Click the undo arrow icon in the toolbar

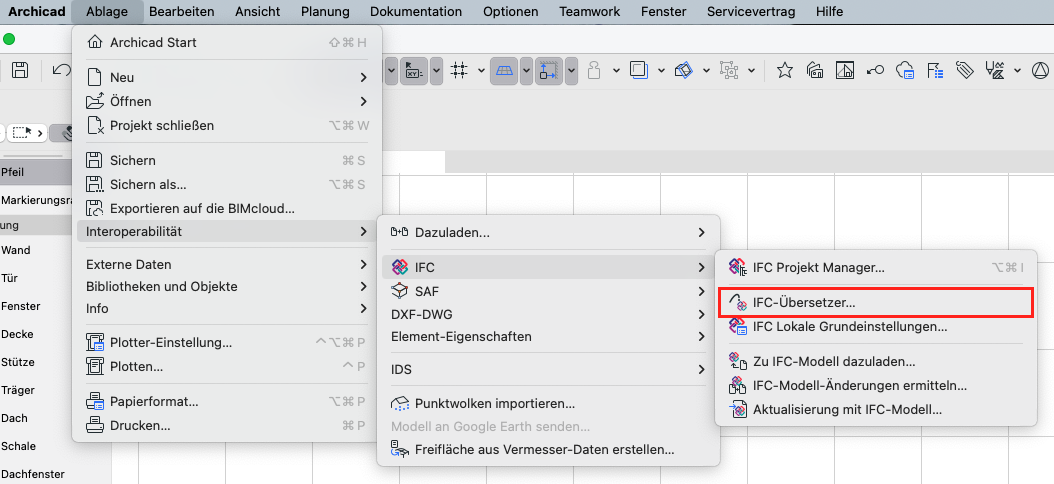click(61, 70)
